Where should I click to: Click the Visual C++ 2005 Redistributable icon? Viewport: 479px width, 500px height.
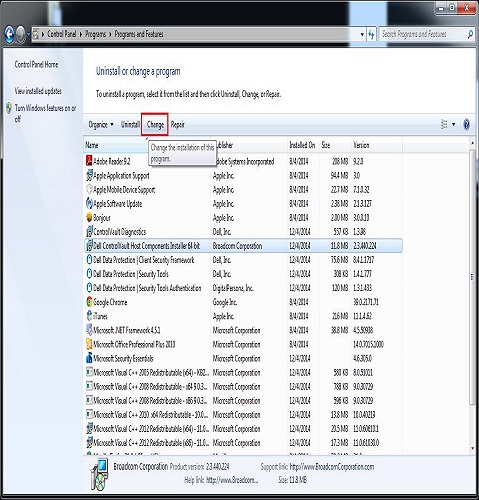click(x=89, y=372)
